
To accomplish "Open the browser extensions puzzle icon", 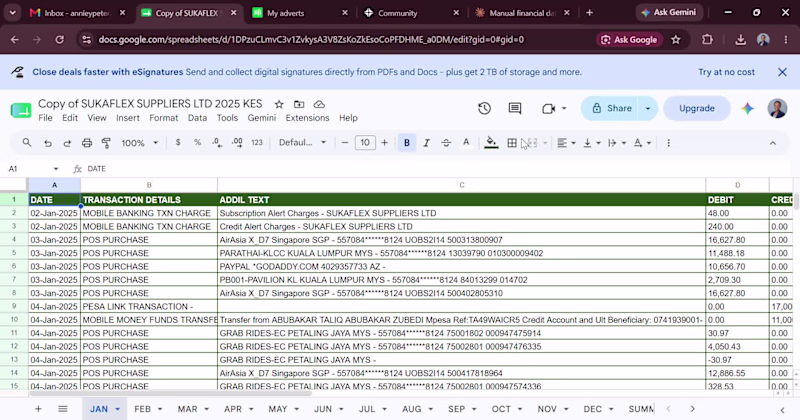I will (x=707, y=40).
